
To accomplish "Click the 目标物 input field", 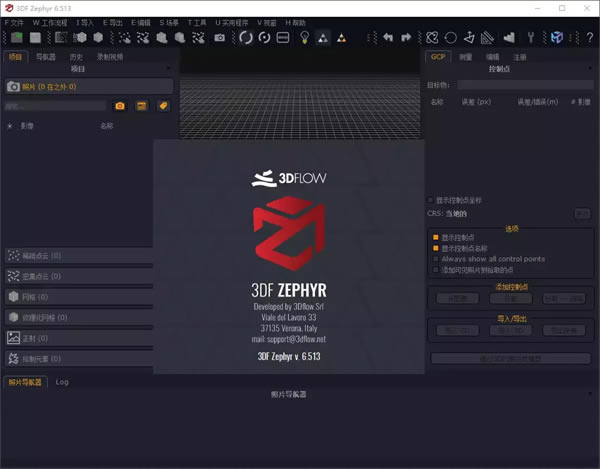I will (525, 85).
